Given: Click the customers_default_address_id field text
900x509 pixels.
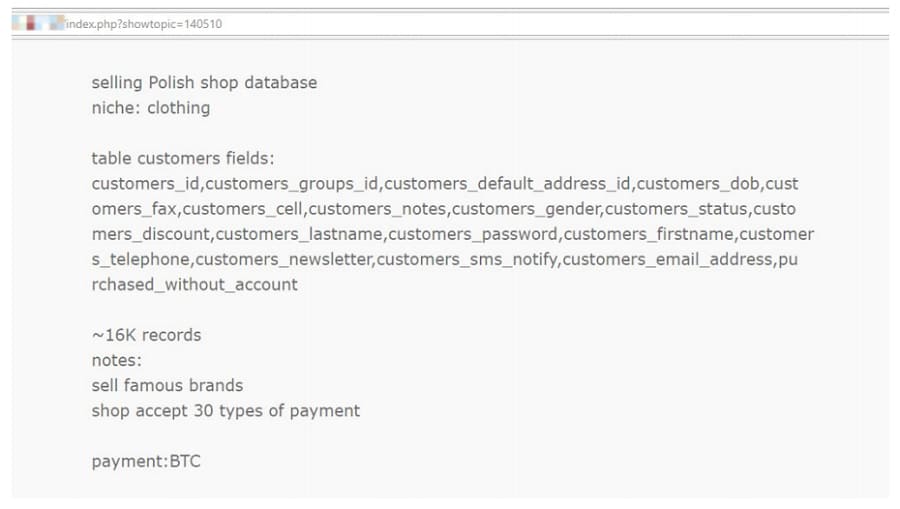Looking at the screenshot, I should [x=509, y=184].
